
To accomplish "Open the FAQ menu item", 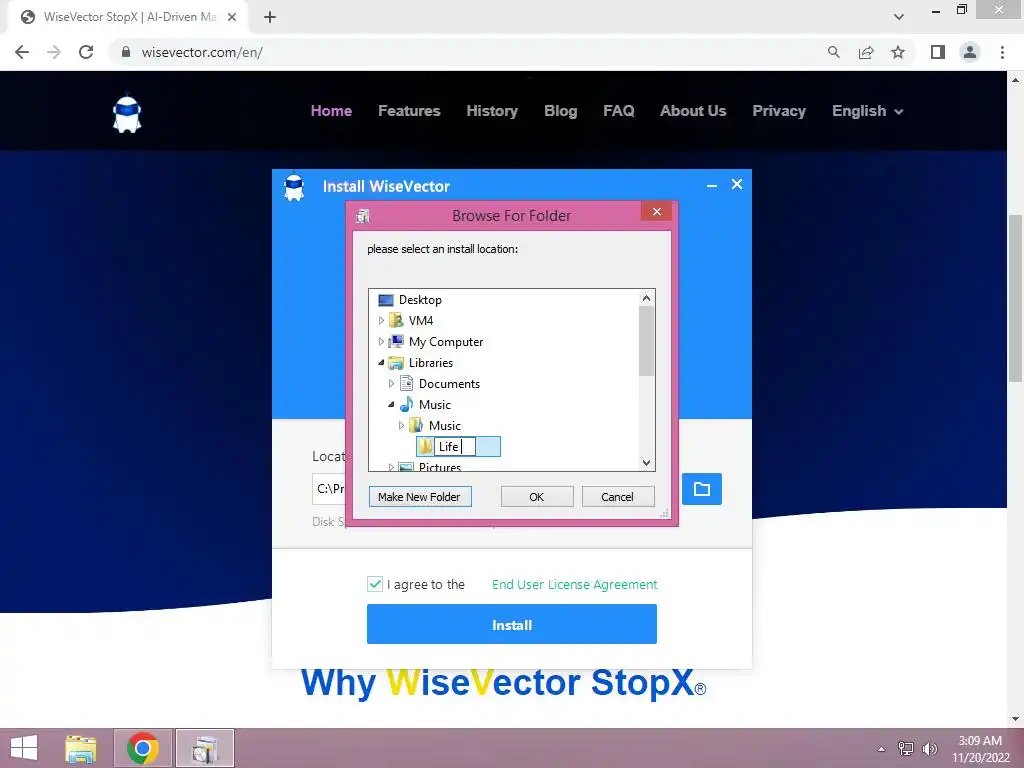I will (618, 111).
